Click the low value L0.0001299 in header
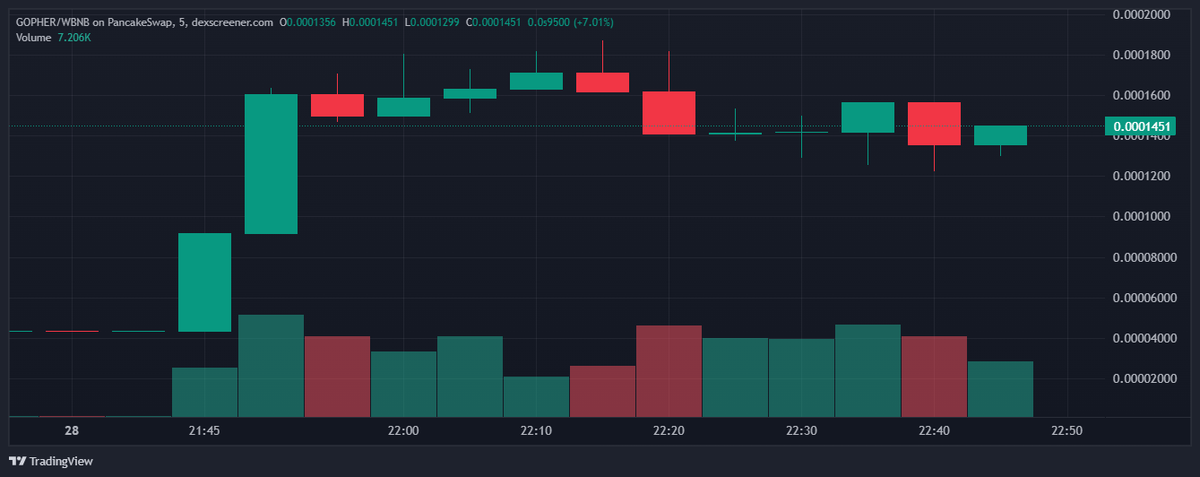Image resolution: width=1200 pixels, height=477 pixels. coord(432,22)
